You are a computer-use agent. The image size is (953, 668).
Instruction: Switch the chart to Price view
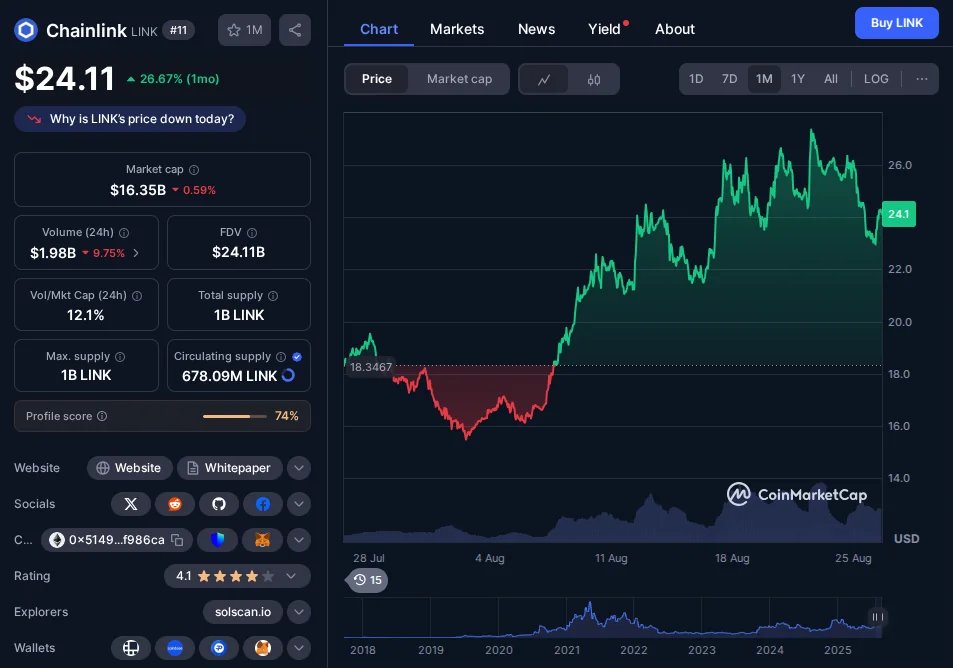pos(377,79)
